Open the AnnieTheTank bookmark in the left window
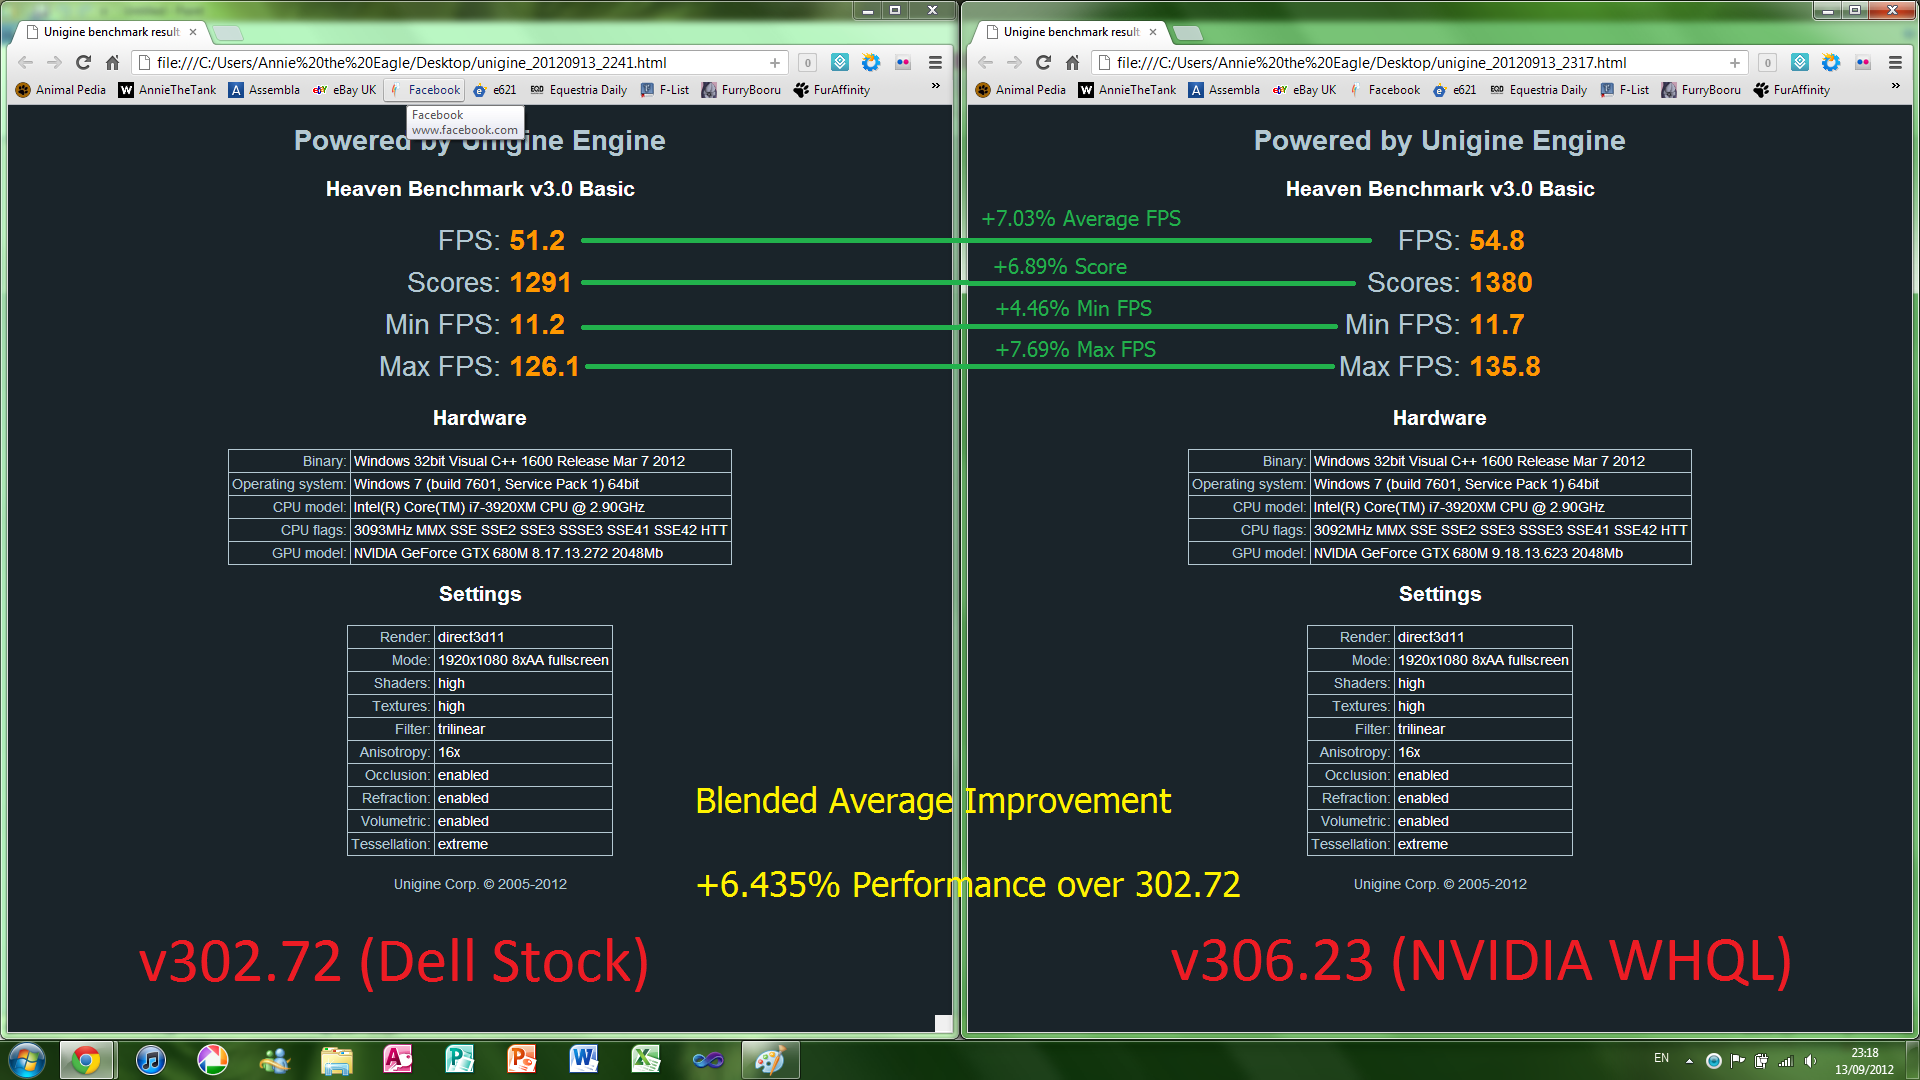The image size is (1920, 1080). click(168, 90)
